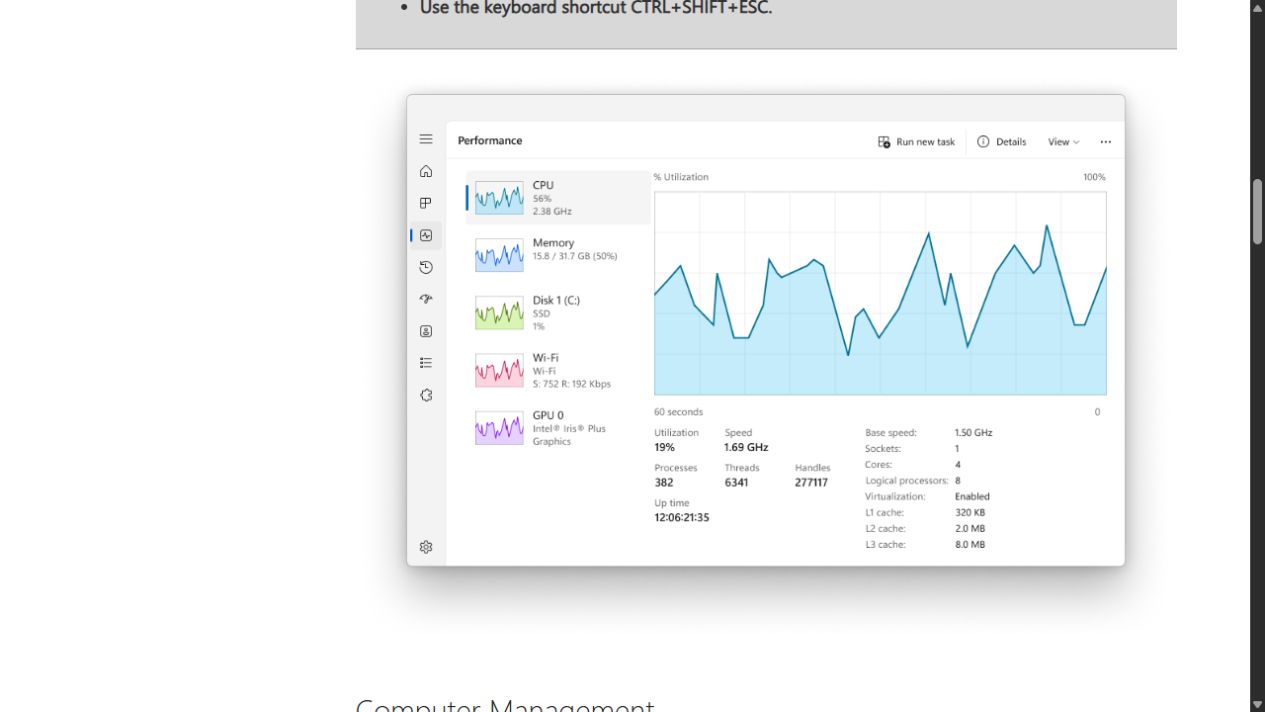Click the "12:06:21:35" up time value
Screen dimensions: 1265x712
pyautogui.click(x=682, y=518)
